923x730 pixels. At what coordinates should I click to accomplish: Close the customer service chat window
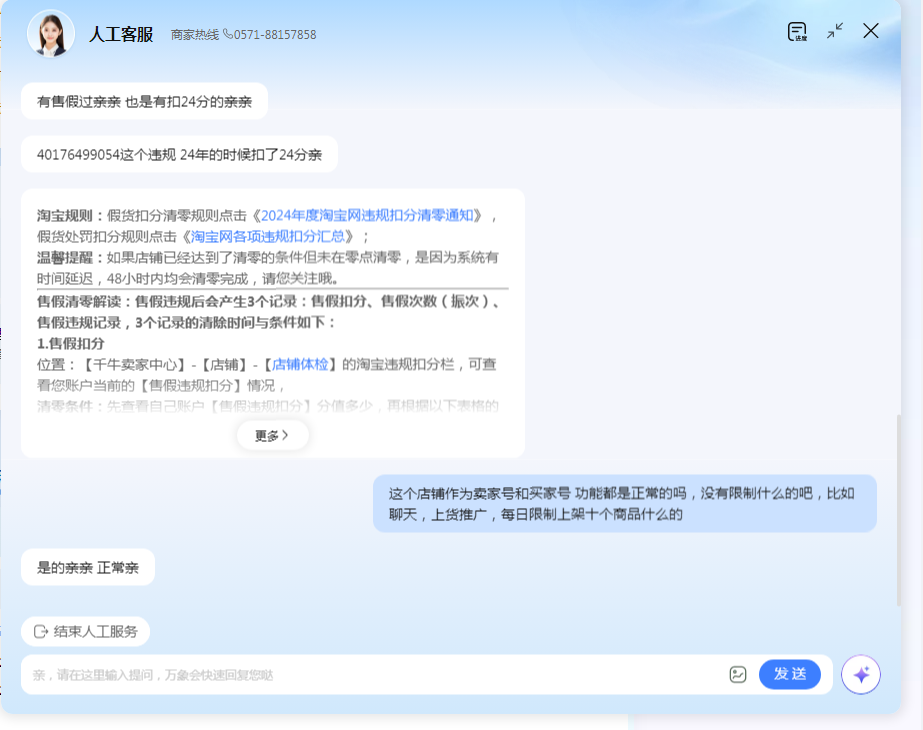[x=871, y=31]
